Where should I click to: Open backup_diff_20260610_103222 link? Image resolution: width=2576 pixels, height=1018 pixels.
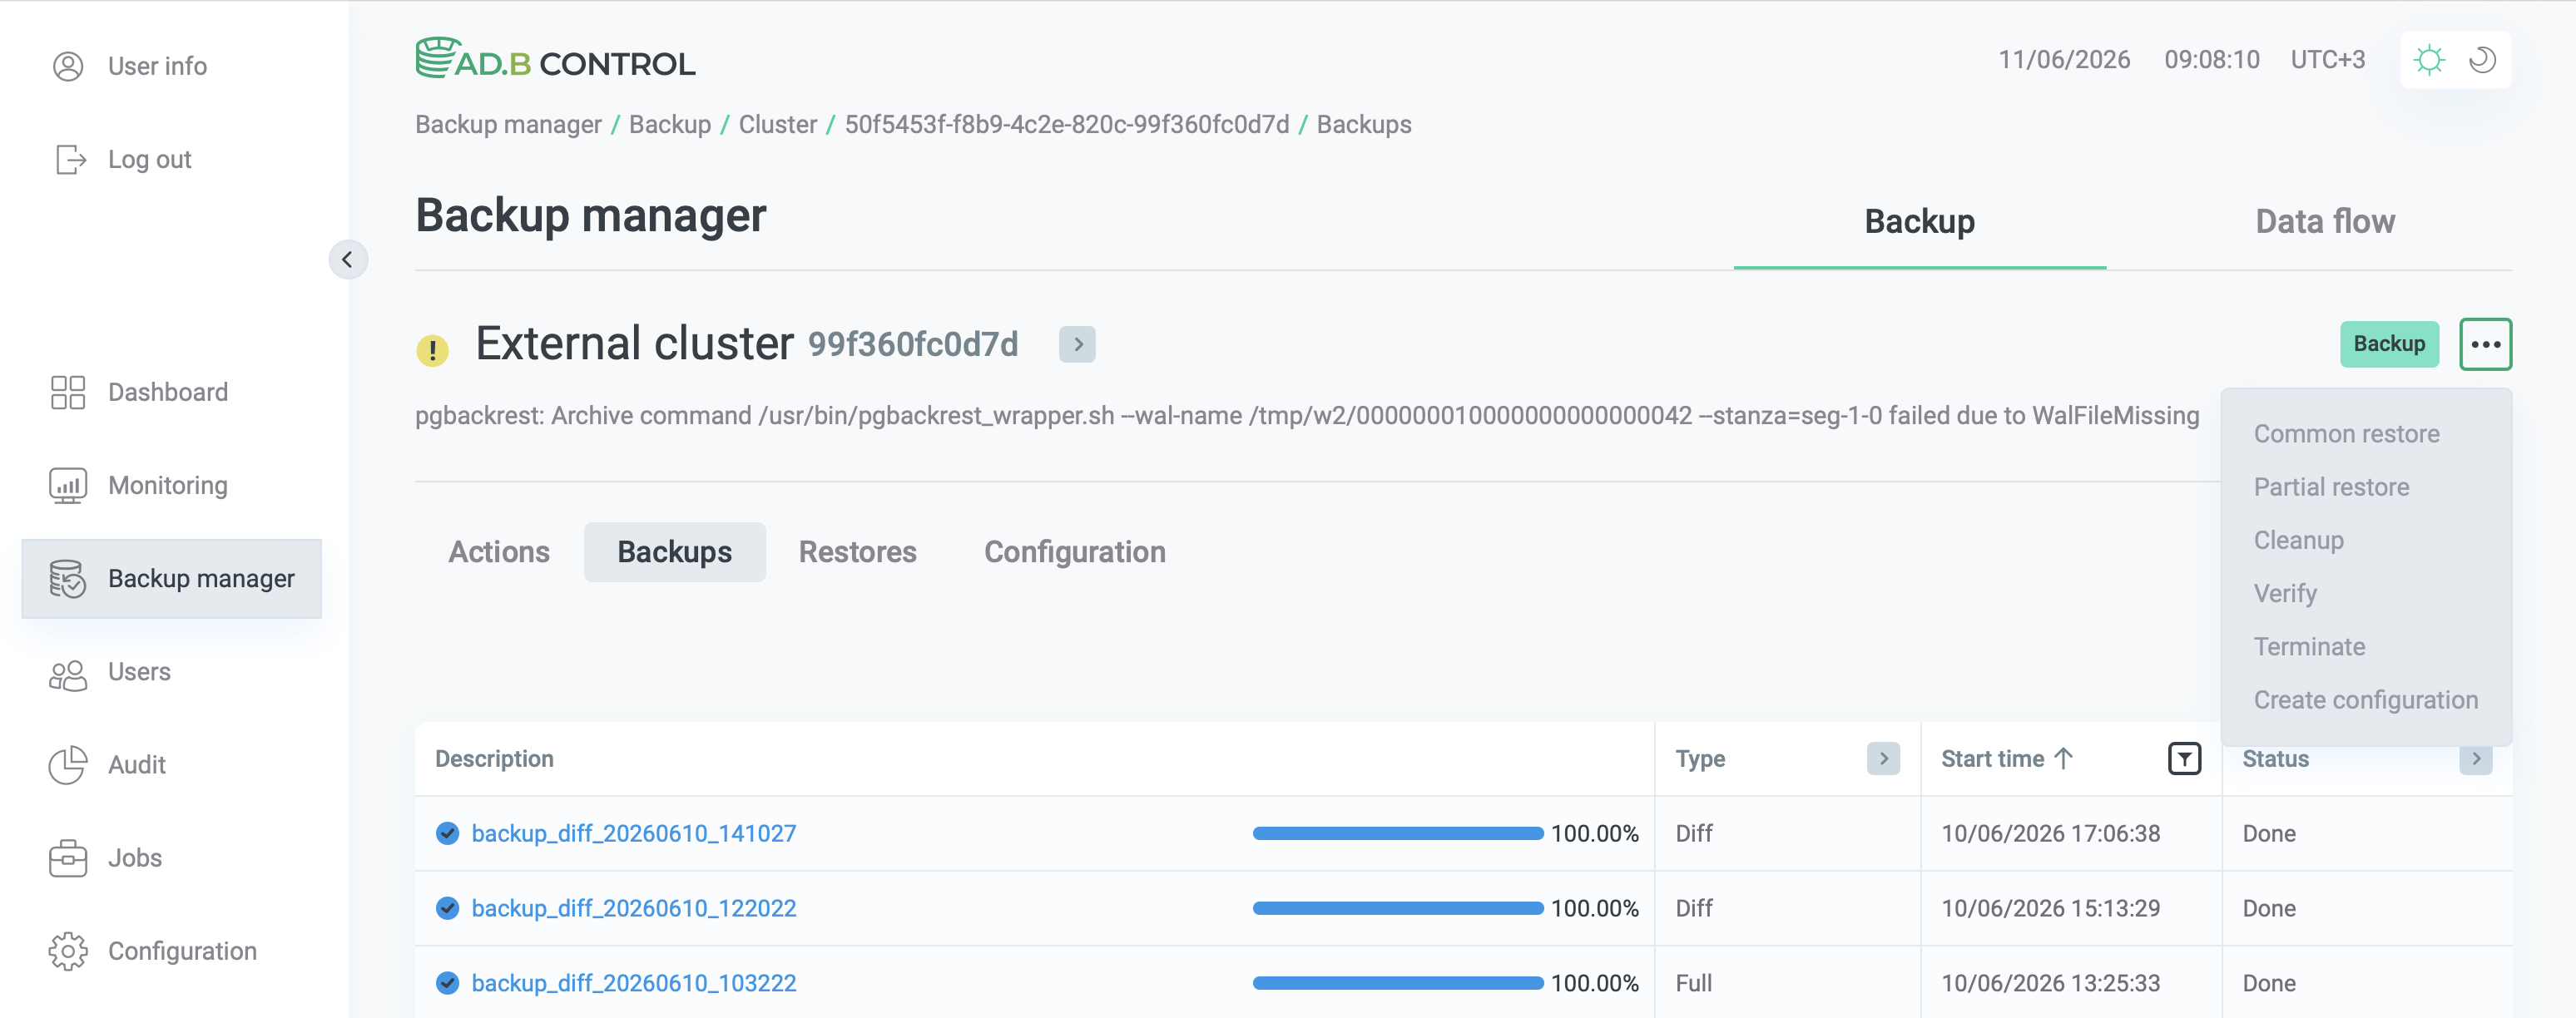[634, 983]
